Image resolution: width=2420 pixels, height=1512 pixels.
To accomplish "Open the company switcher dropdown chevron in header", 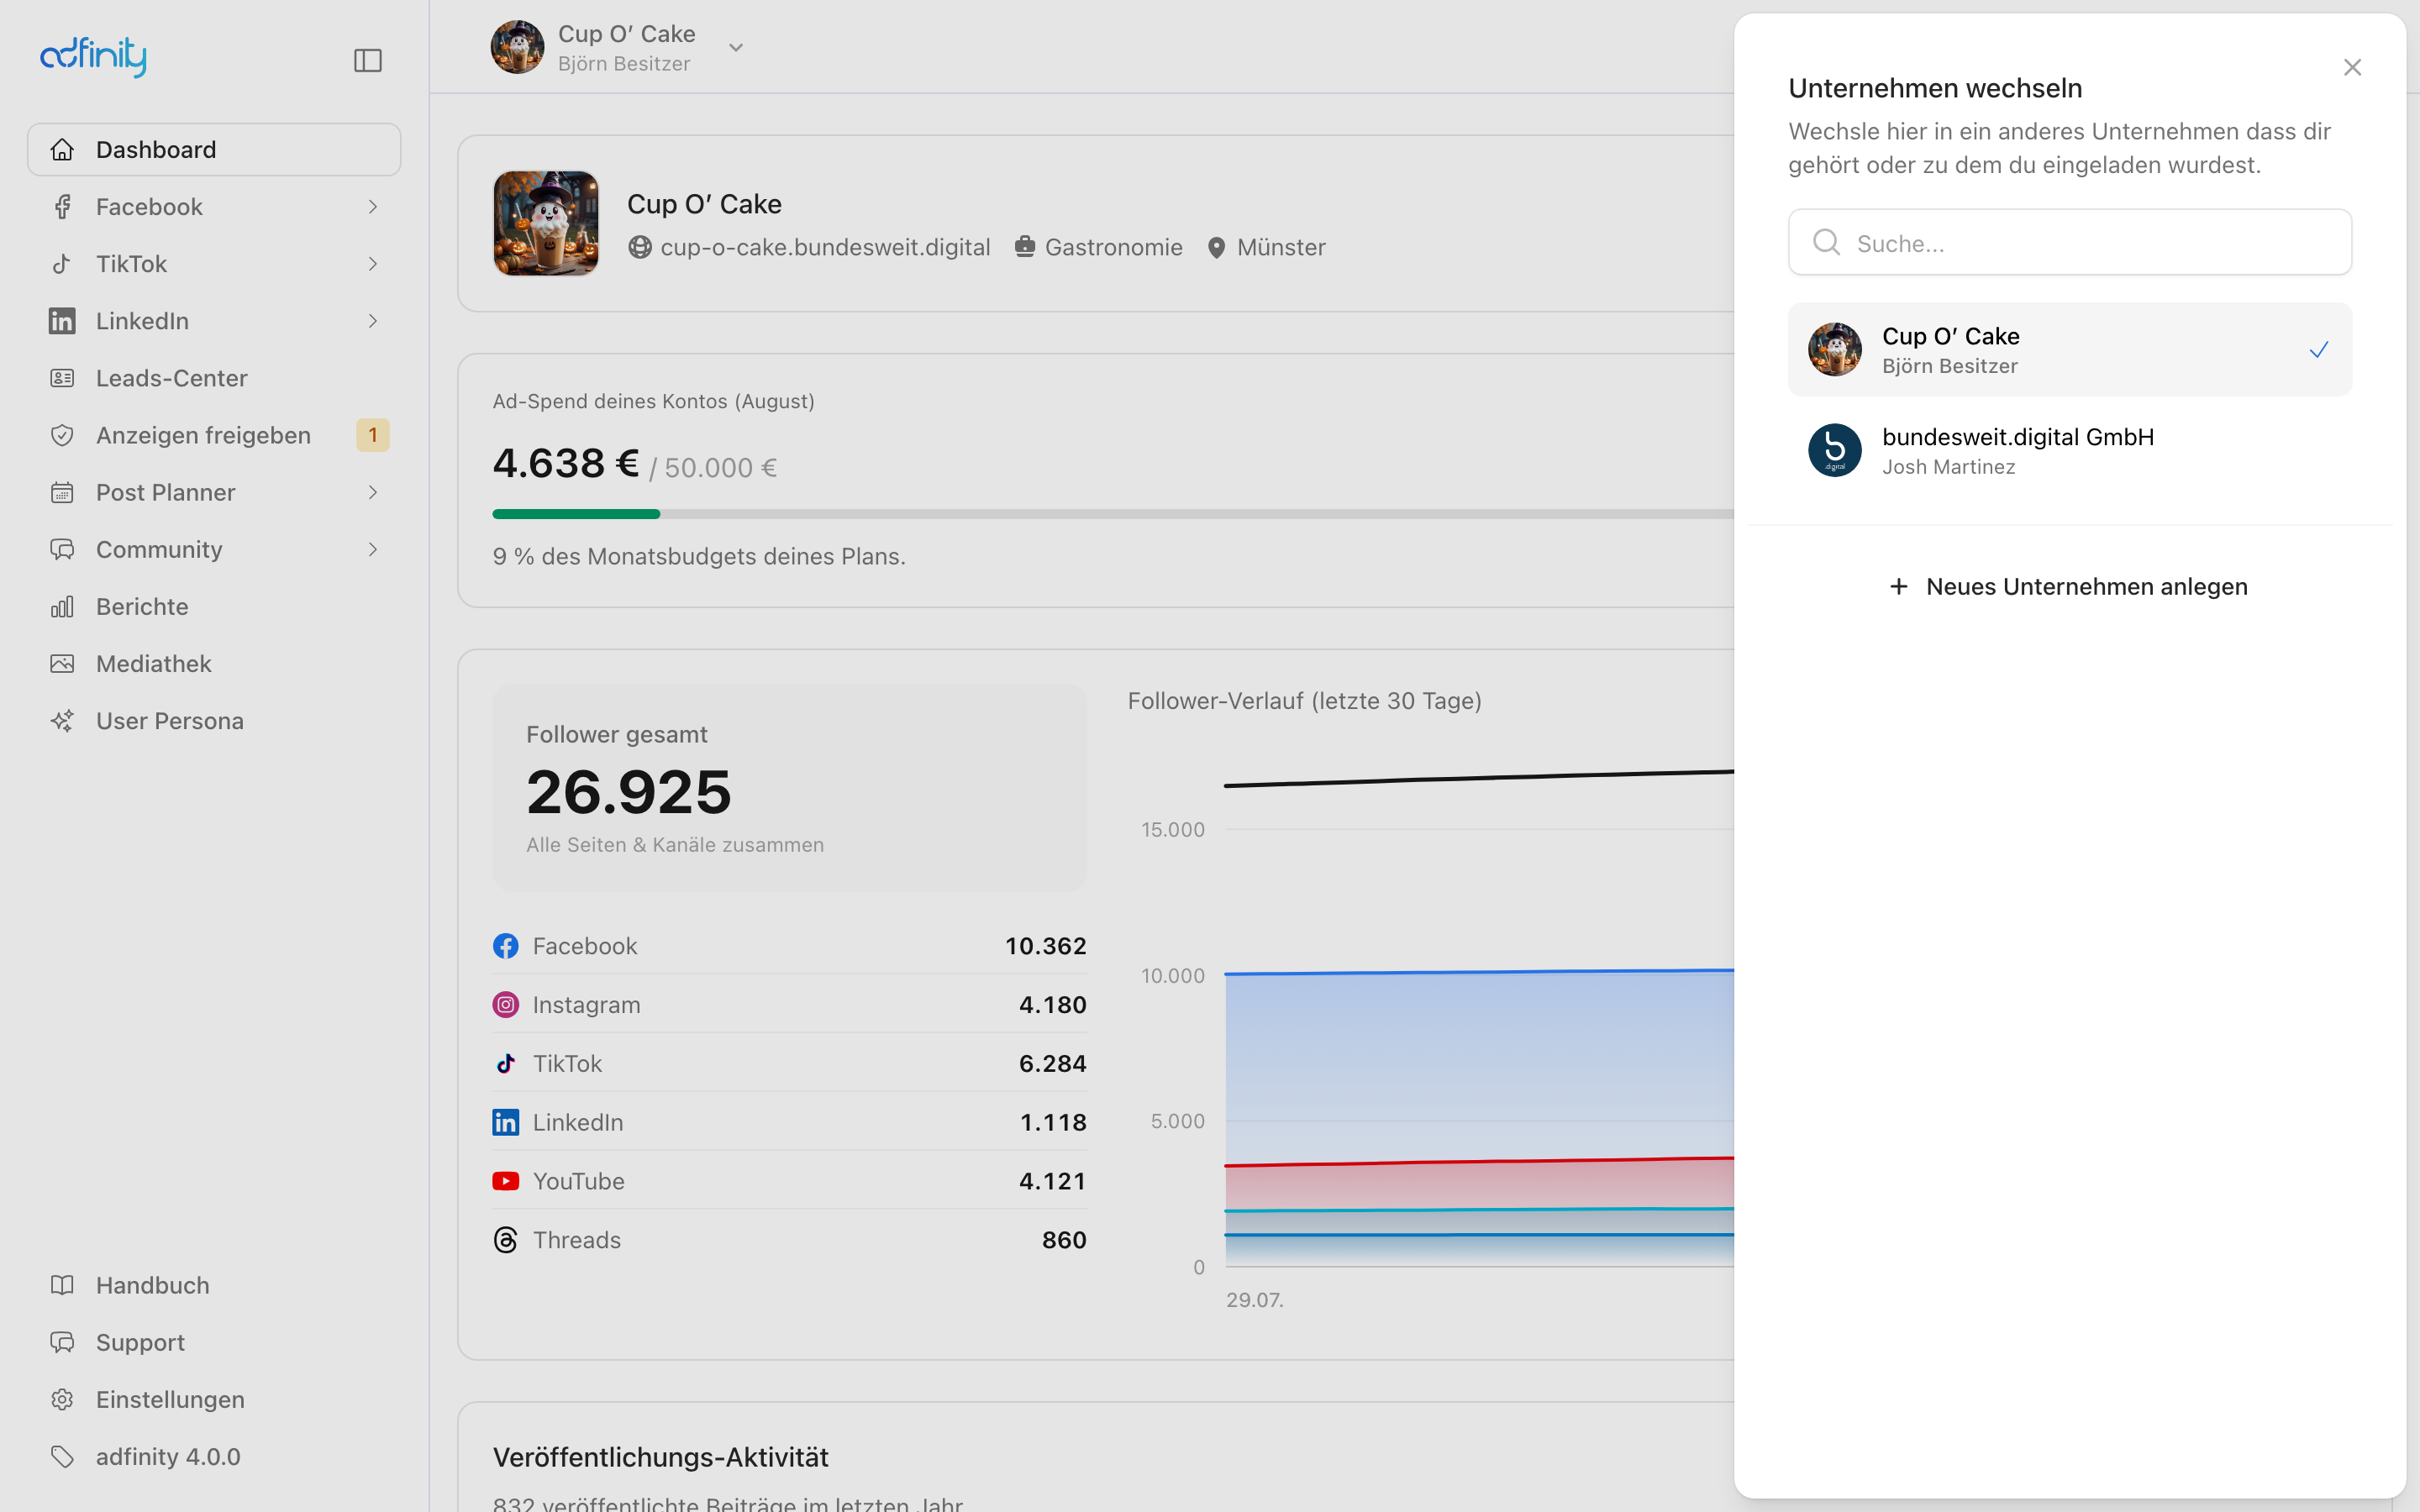I will pos(736,48).
